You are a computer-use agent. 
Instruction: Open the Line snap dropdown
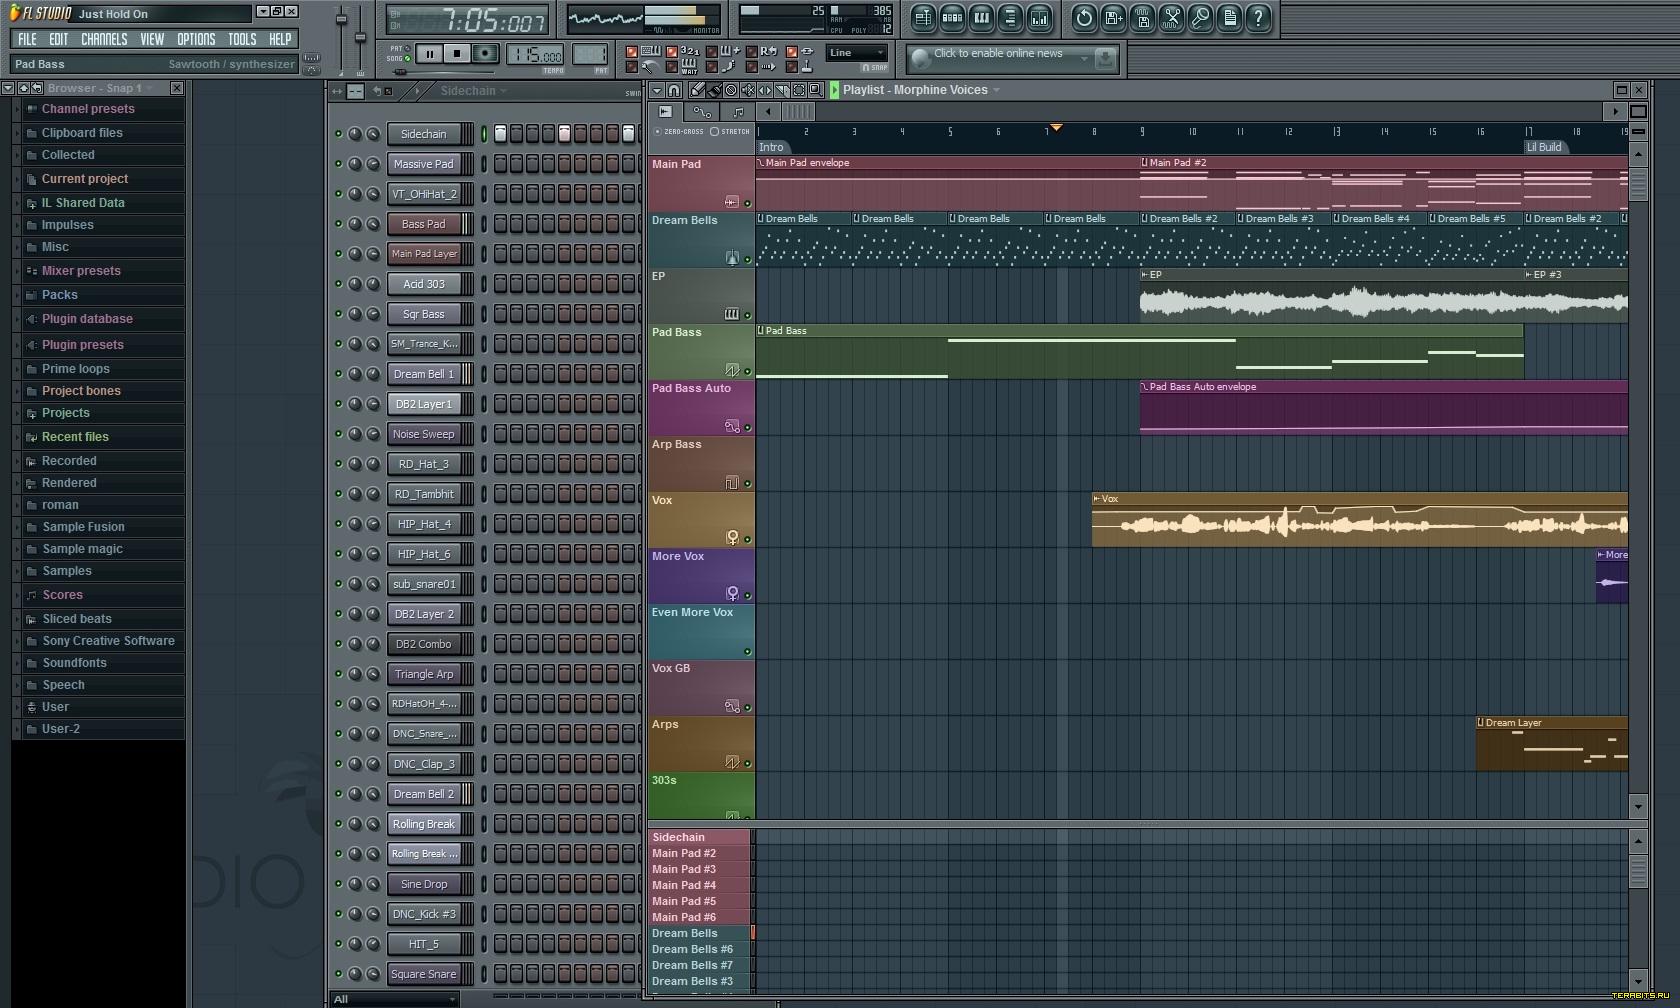pos(857,53)
